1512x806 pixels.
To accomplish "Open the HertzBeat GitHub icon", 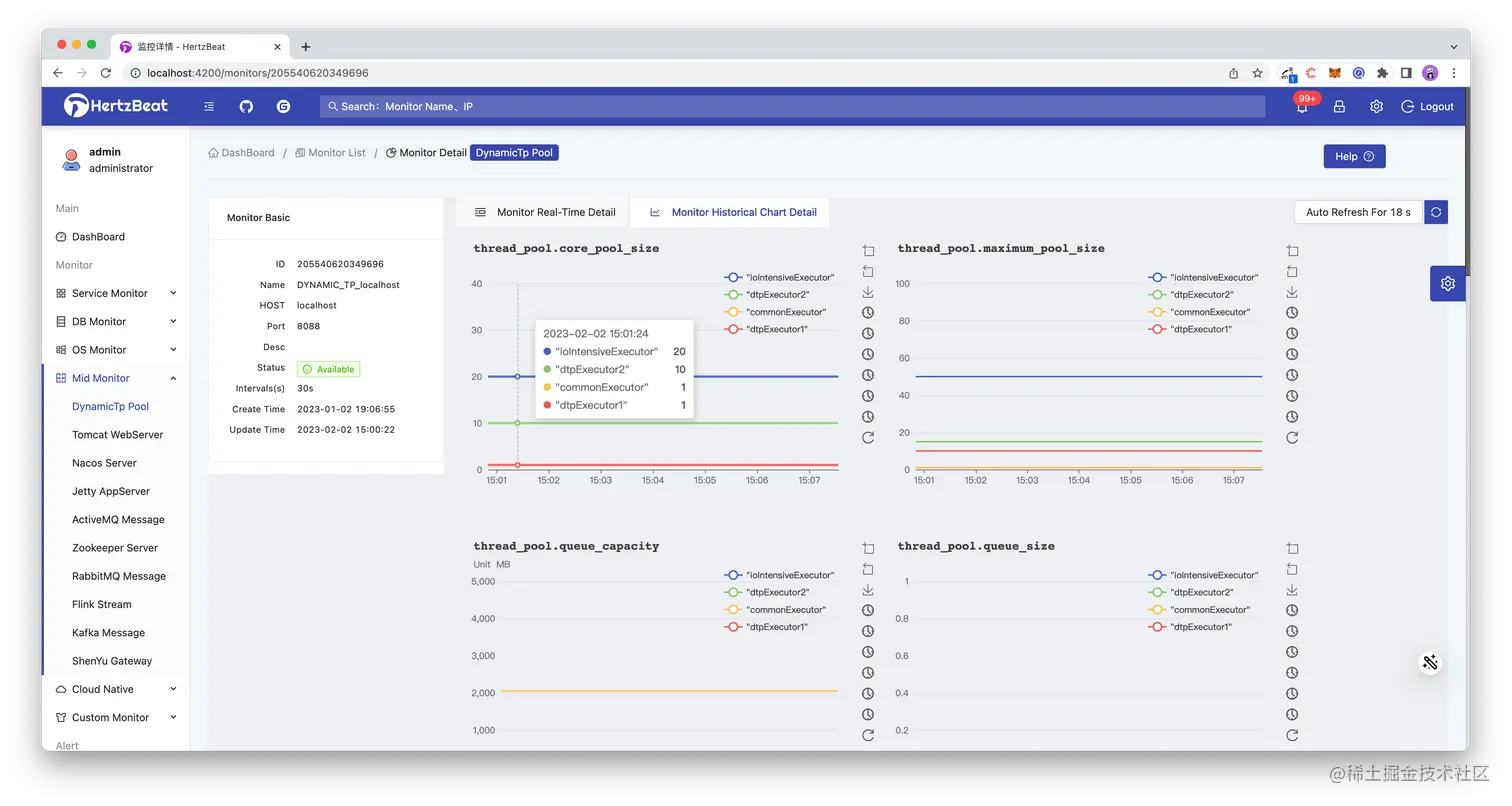I will coord(246,106).
